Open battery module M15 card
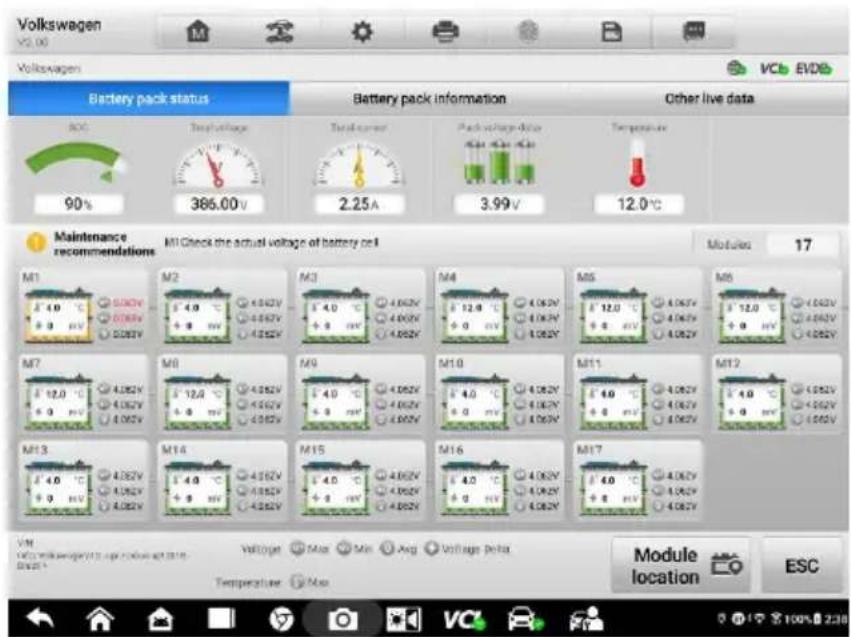 (361, 481)
